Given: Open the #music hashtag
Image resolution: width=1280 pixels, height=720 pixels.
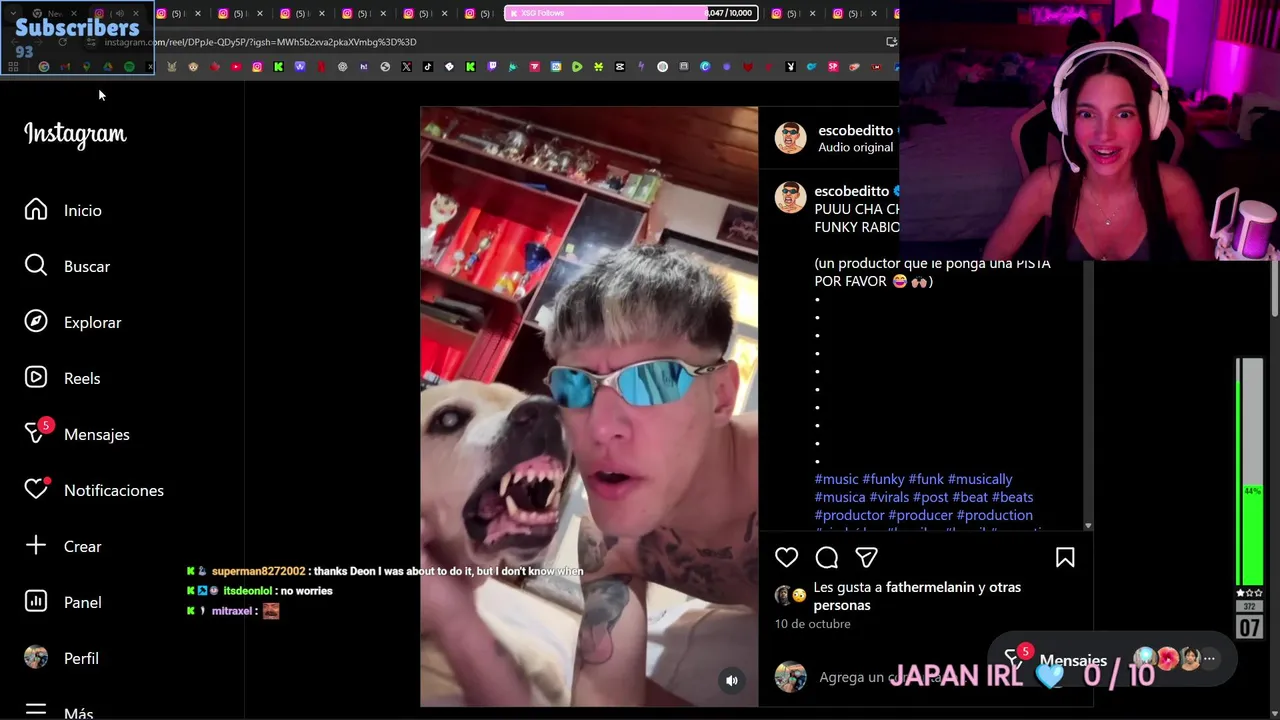Looking at the screenshot, I should (x=836, y=479).
